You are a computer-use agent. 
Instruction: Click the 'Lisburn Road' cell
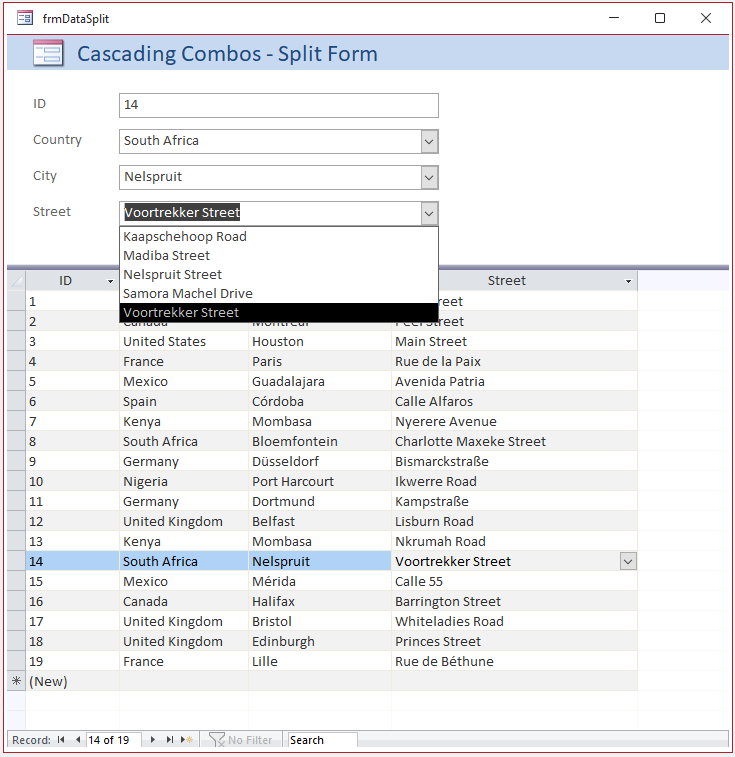coord(514,521)
